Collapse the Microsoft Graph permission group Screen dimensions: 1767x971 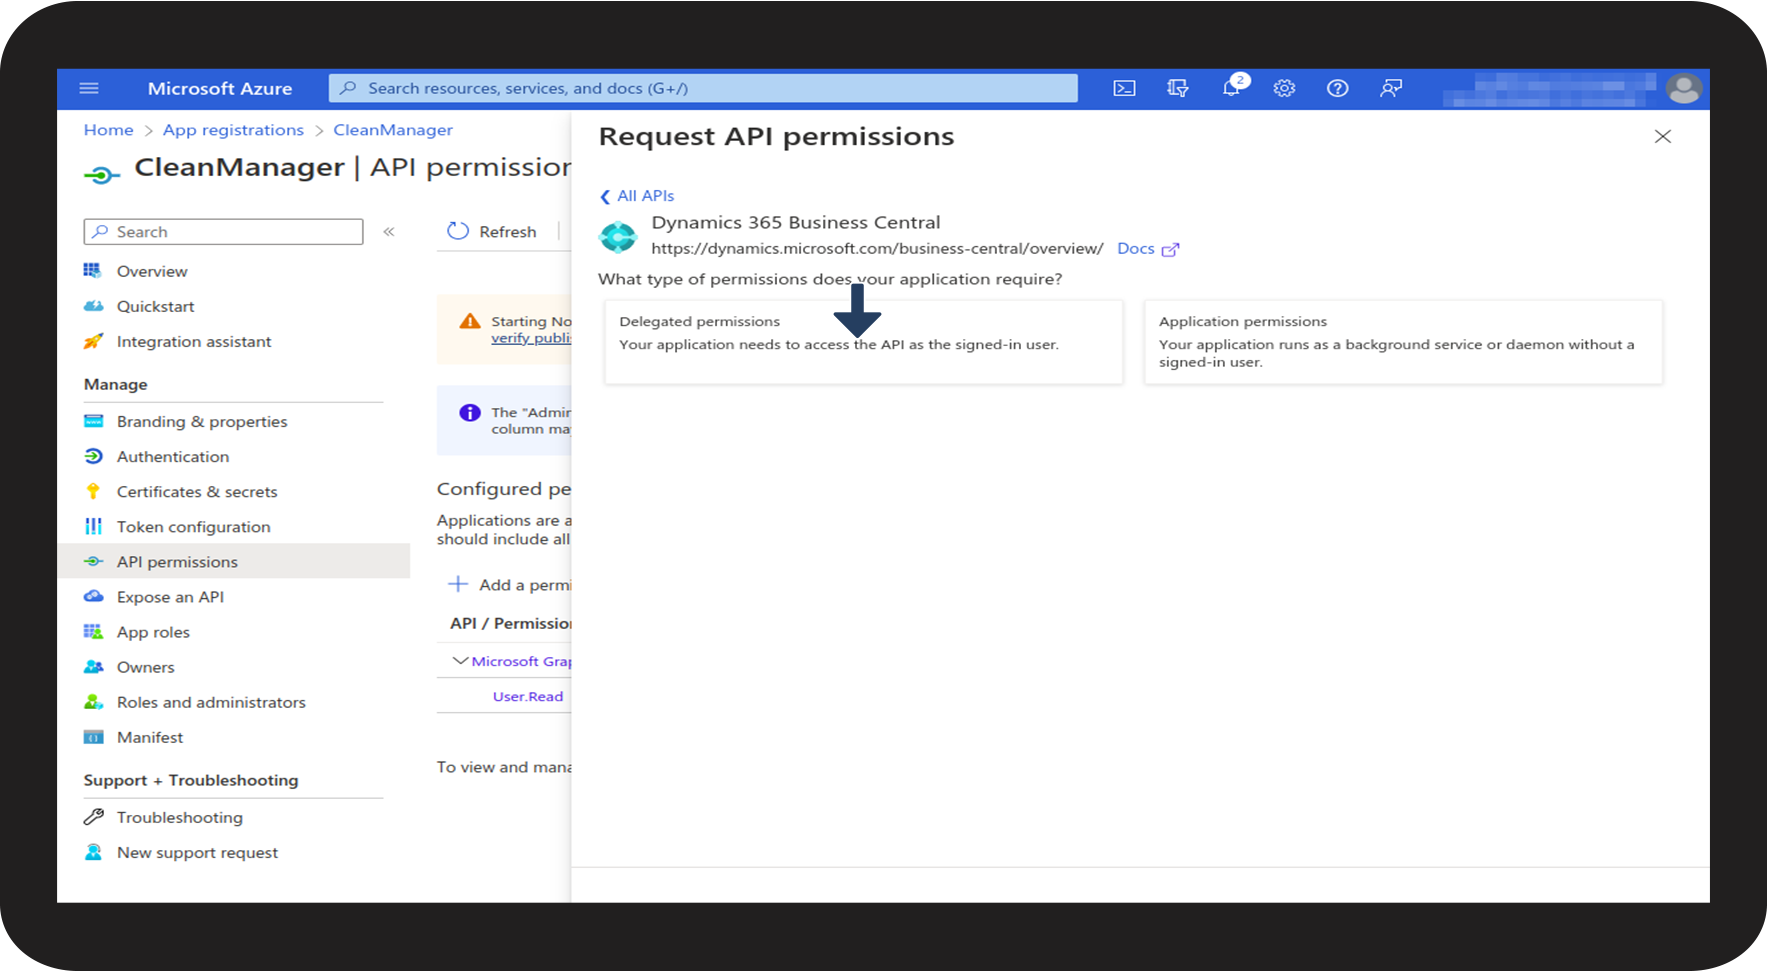pyautogui.click(x=460, y=661)
